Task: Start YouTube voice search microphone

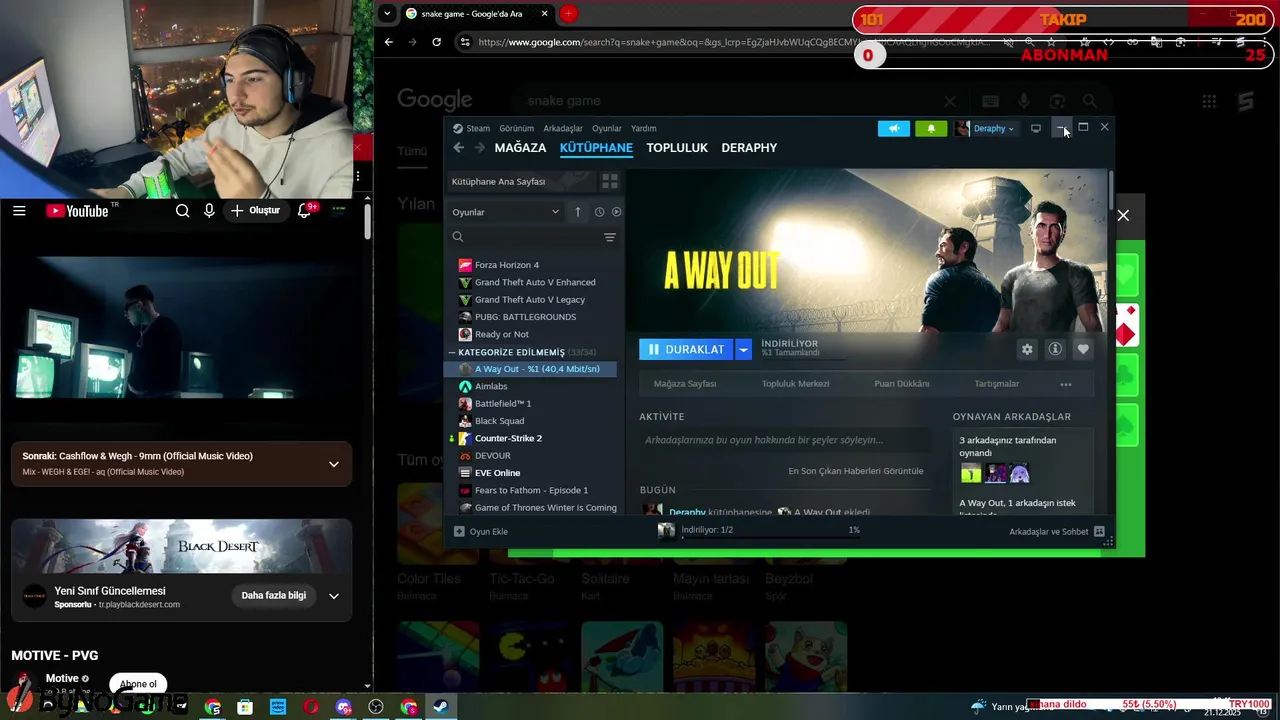Action: coord(209,211)
